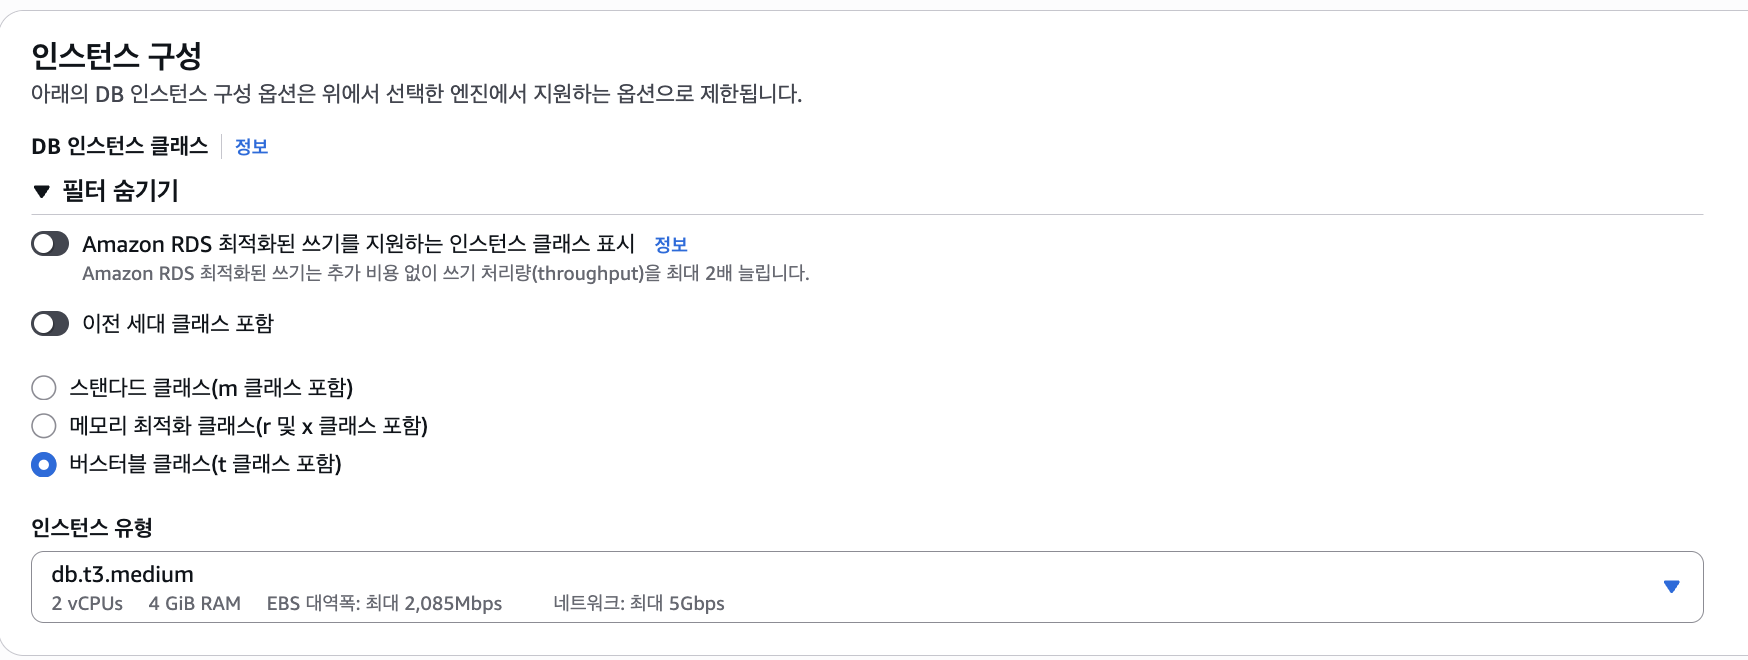The image size is (1748, 660).
Task: Turn on the 이전 세대 클래스 포함 toggle
Action: click(50, 323)
